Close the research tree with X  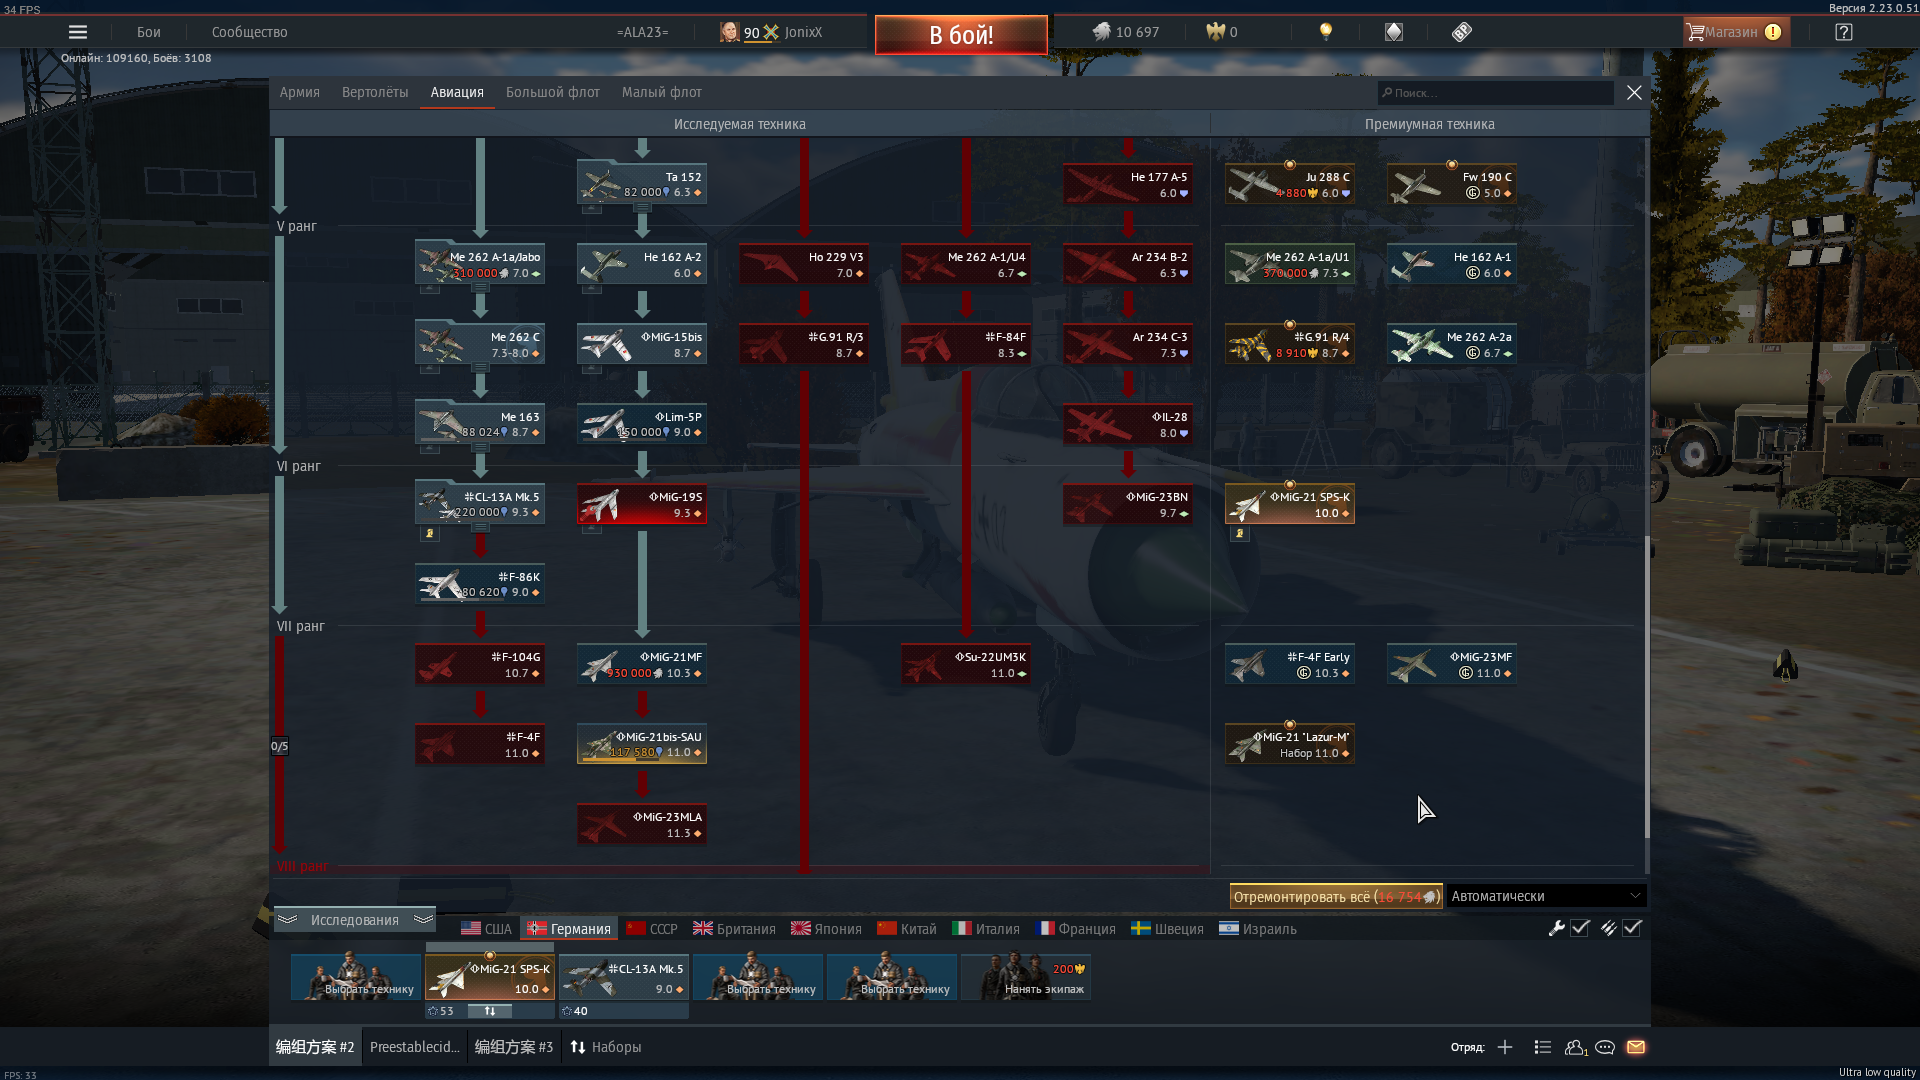coord(1634,92)
